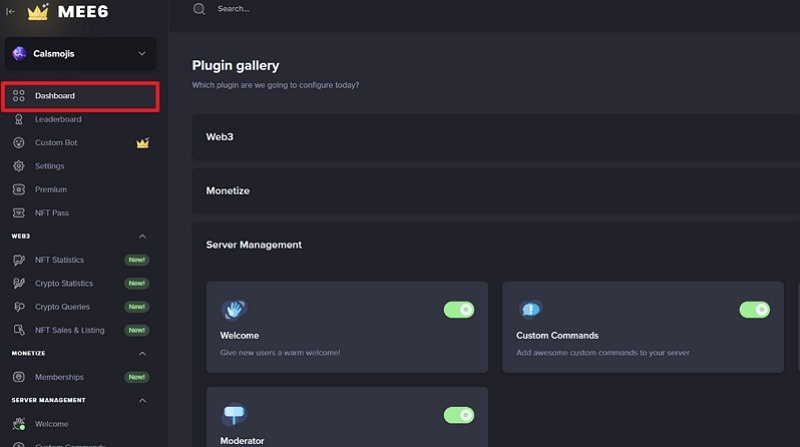Click the MEE6 wordmark text
This screenshot has width=800, height=447.
(x=83, y=11)
